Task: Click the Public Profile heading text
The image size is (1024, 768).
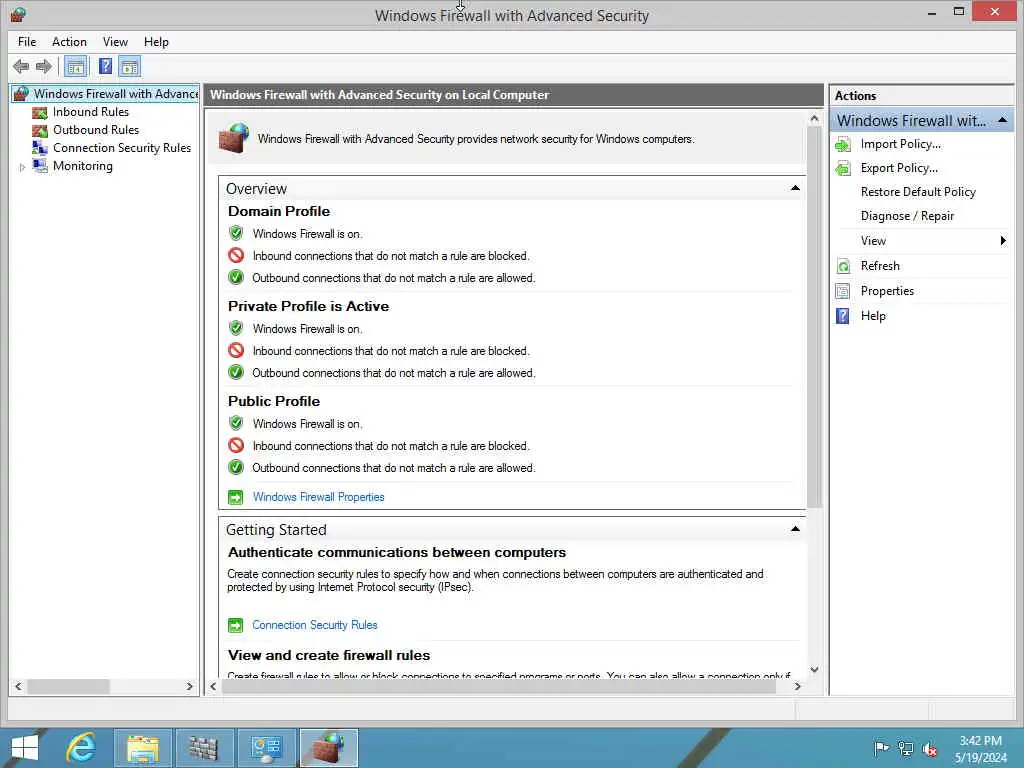Action: click(274, 401)
